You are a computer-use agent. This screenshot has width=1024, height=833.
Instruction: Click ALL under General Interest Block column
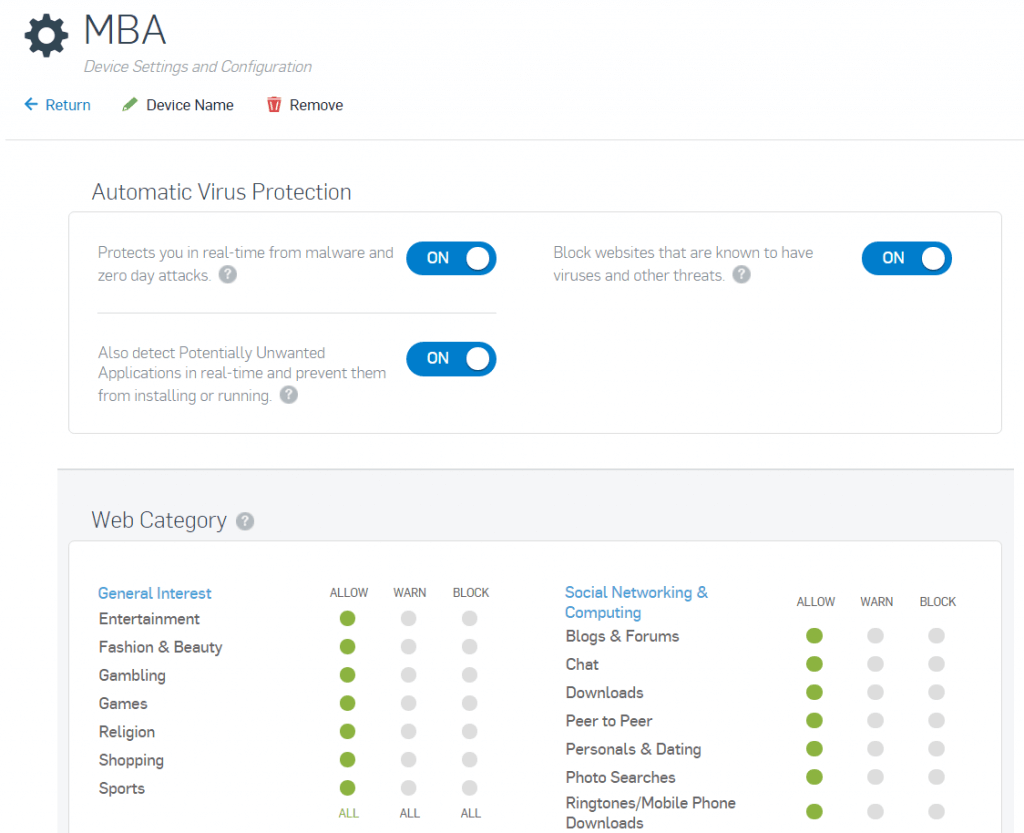click(x=470, y=813)
